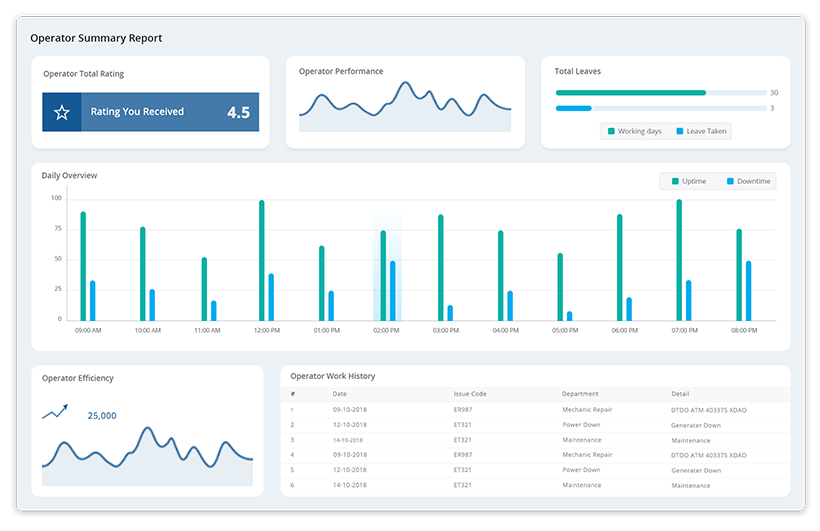This screenshot has height=531, width=820.
Task: Click the 07:00 PM uptime bar
Action: [x=679, y=260]
